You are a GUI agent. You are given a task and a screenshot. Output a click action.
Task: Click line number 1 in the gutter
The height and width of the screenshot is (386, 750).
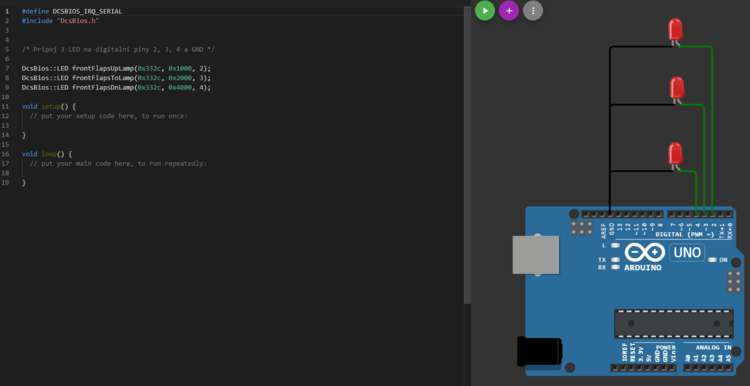(x=7, y=11)
